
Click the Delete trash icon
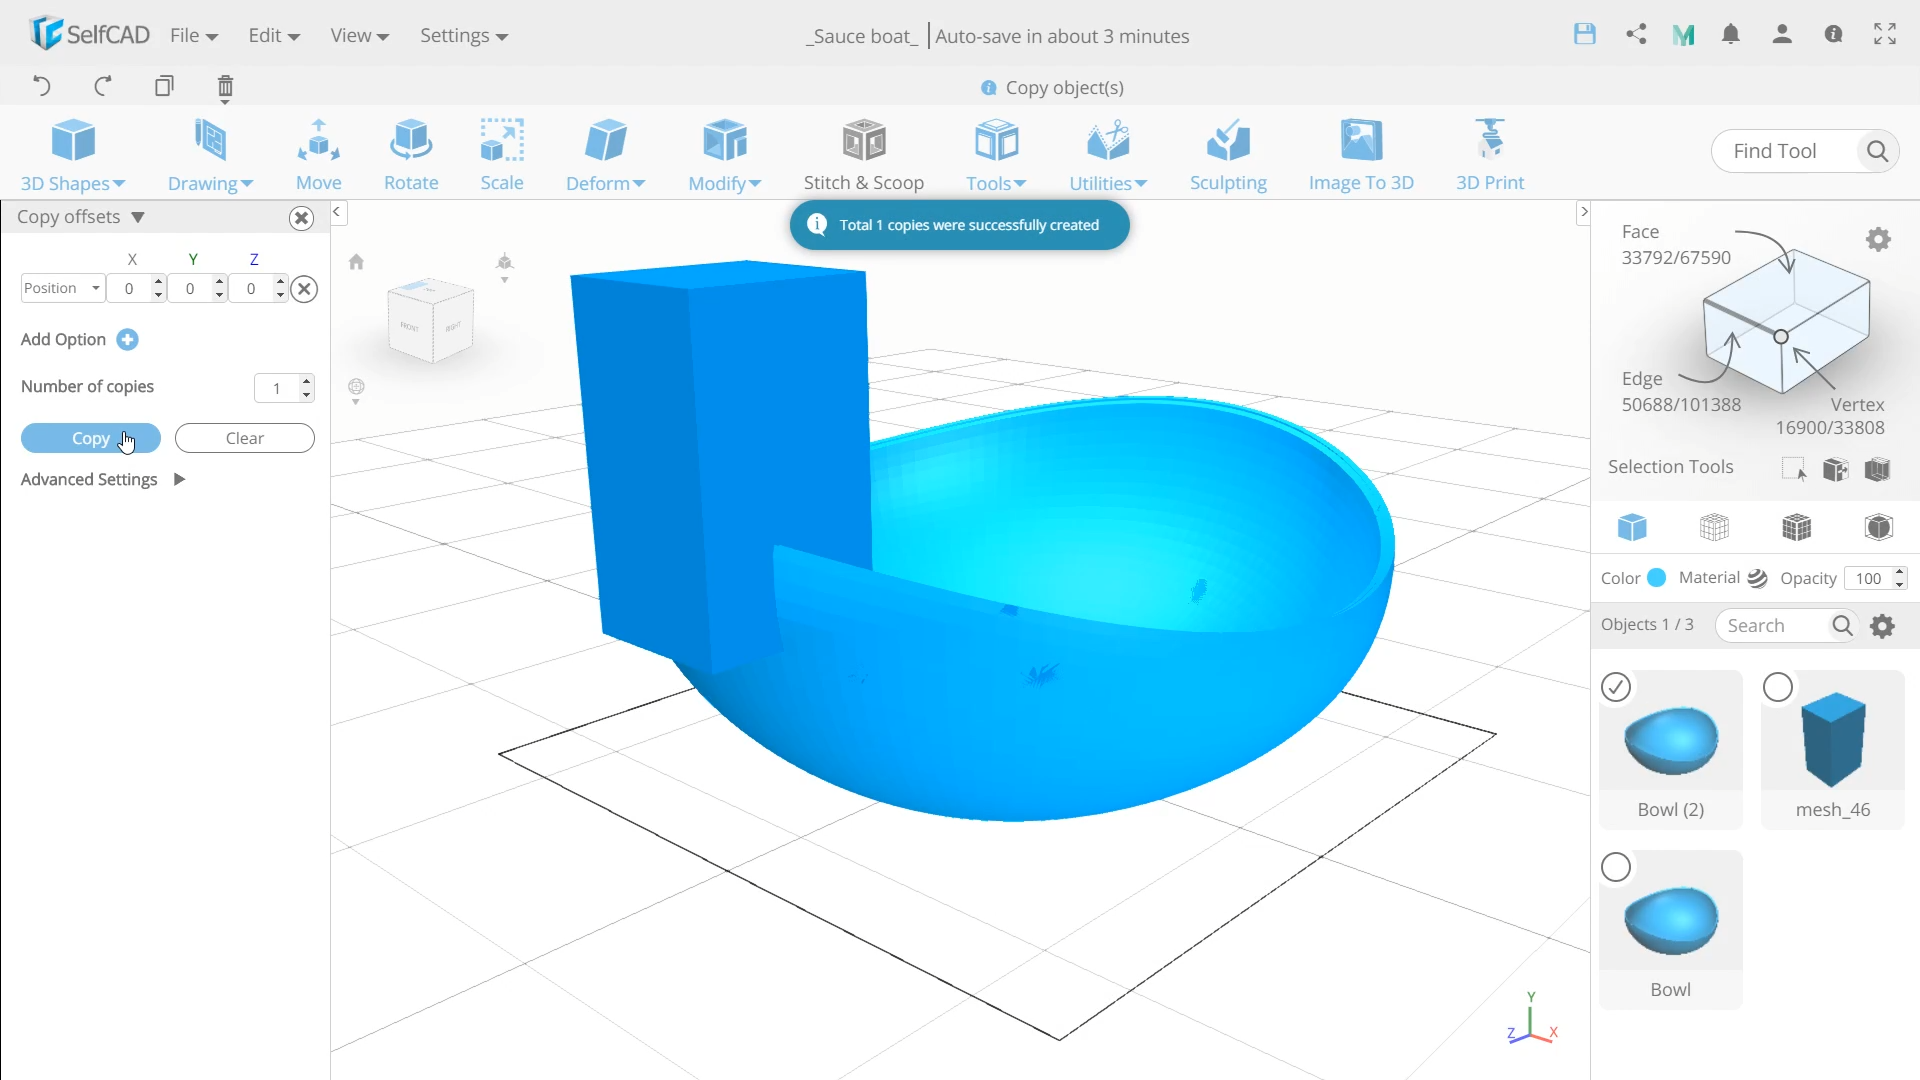point(225,88)
